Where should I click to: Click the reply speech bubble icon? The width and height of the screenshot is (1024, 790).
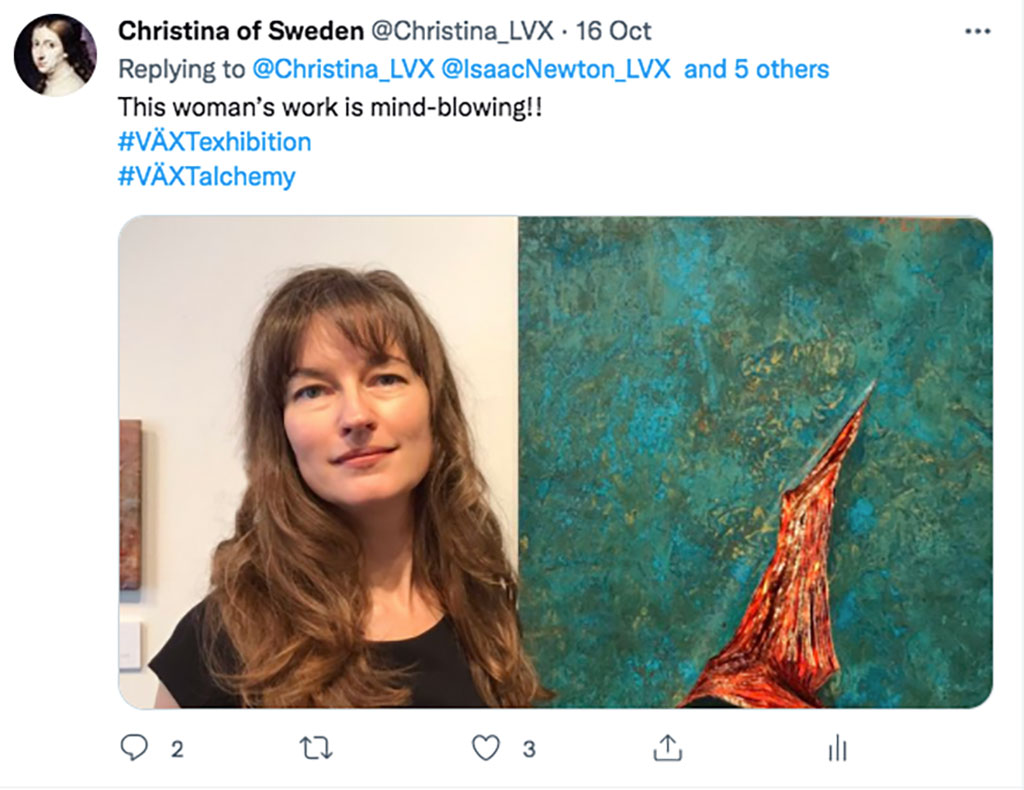135,748
